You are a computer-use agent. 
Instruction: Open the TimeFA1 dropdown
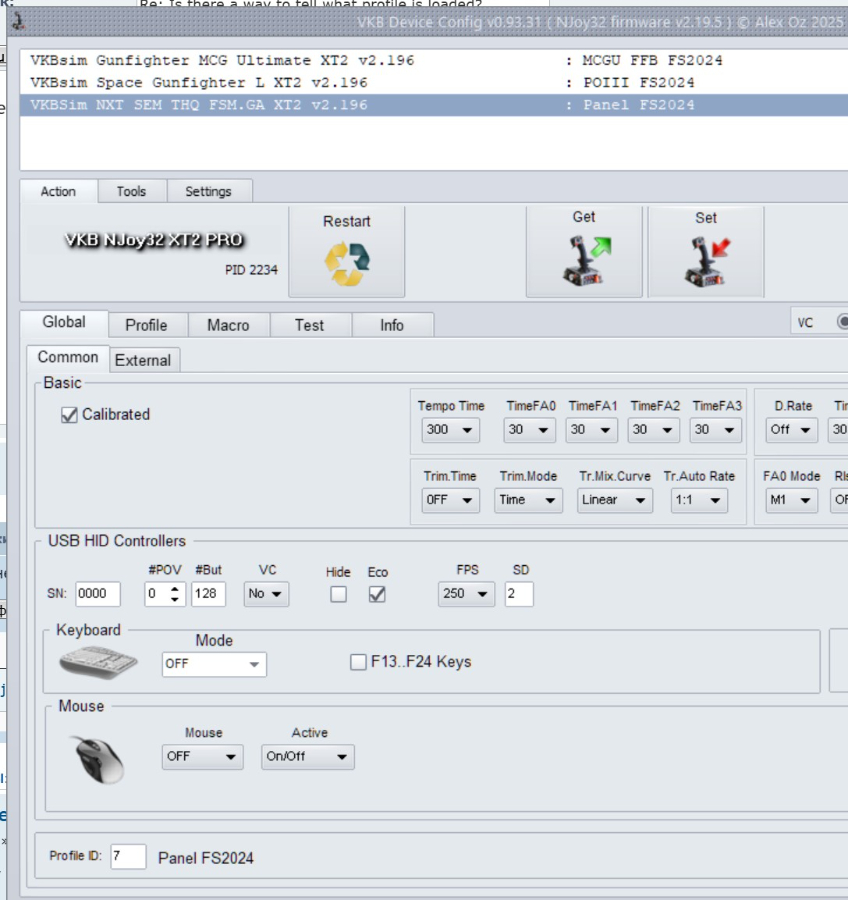591,430
